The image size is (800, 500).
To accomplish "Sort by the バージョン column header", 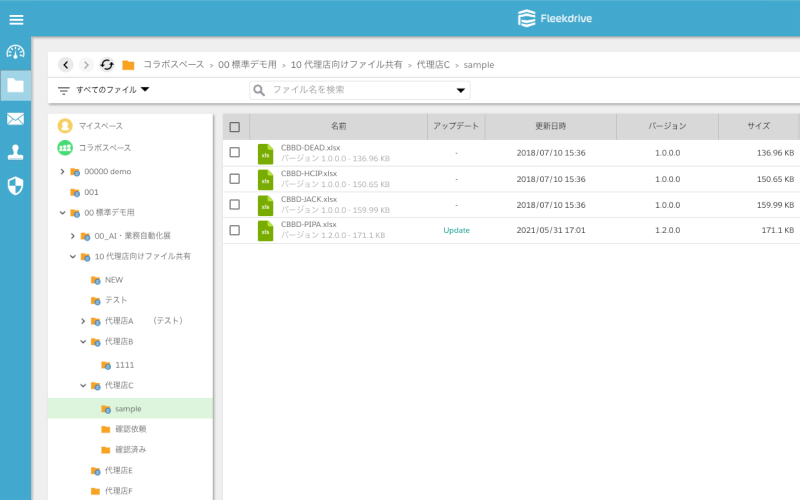I will (667, 127).
